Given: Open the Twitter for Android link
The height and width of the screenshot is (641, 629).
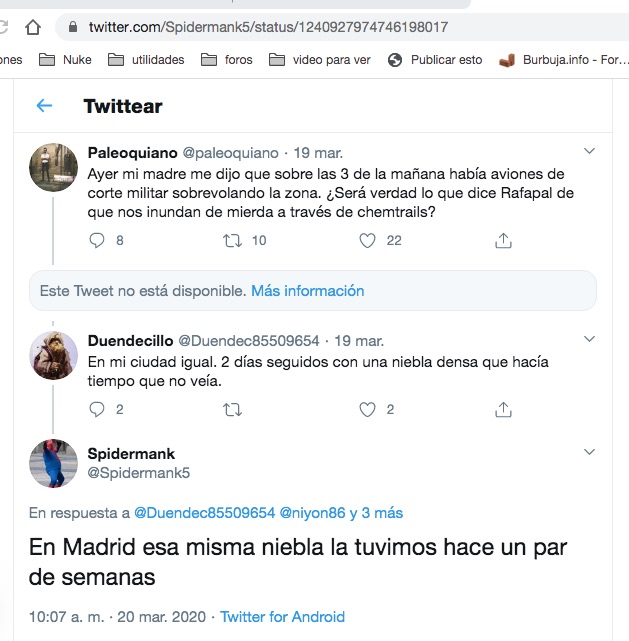Looking at the screenshot, I should click(283, 617).
